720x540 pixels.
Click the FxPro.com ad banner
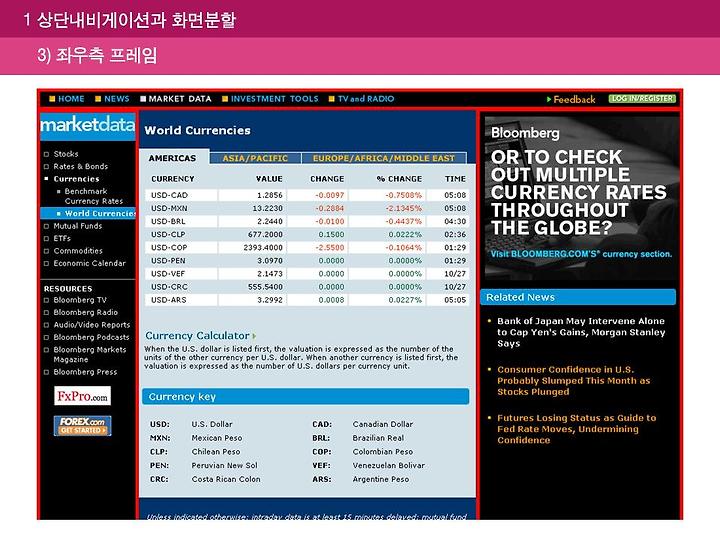(83, 396)
